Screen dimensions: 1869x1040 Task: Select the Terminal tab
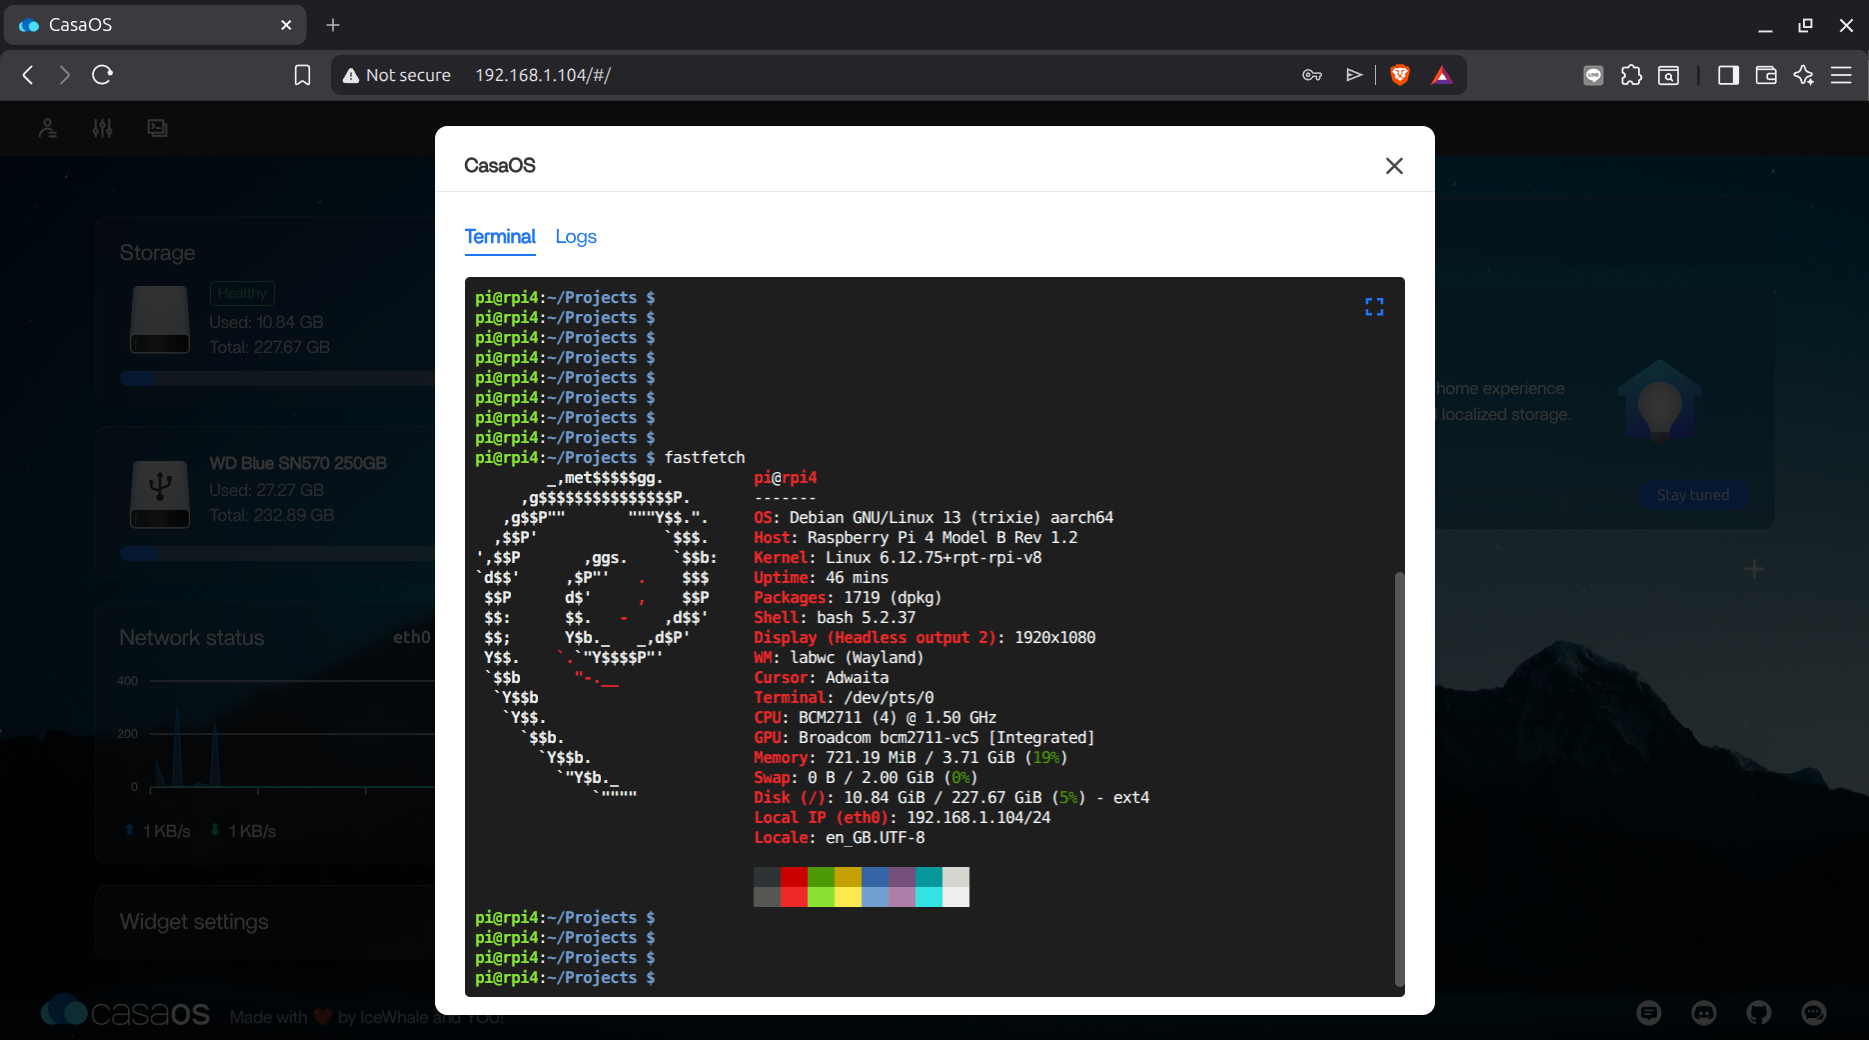(500, 237)
